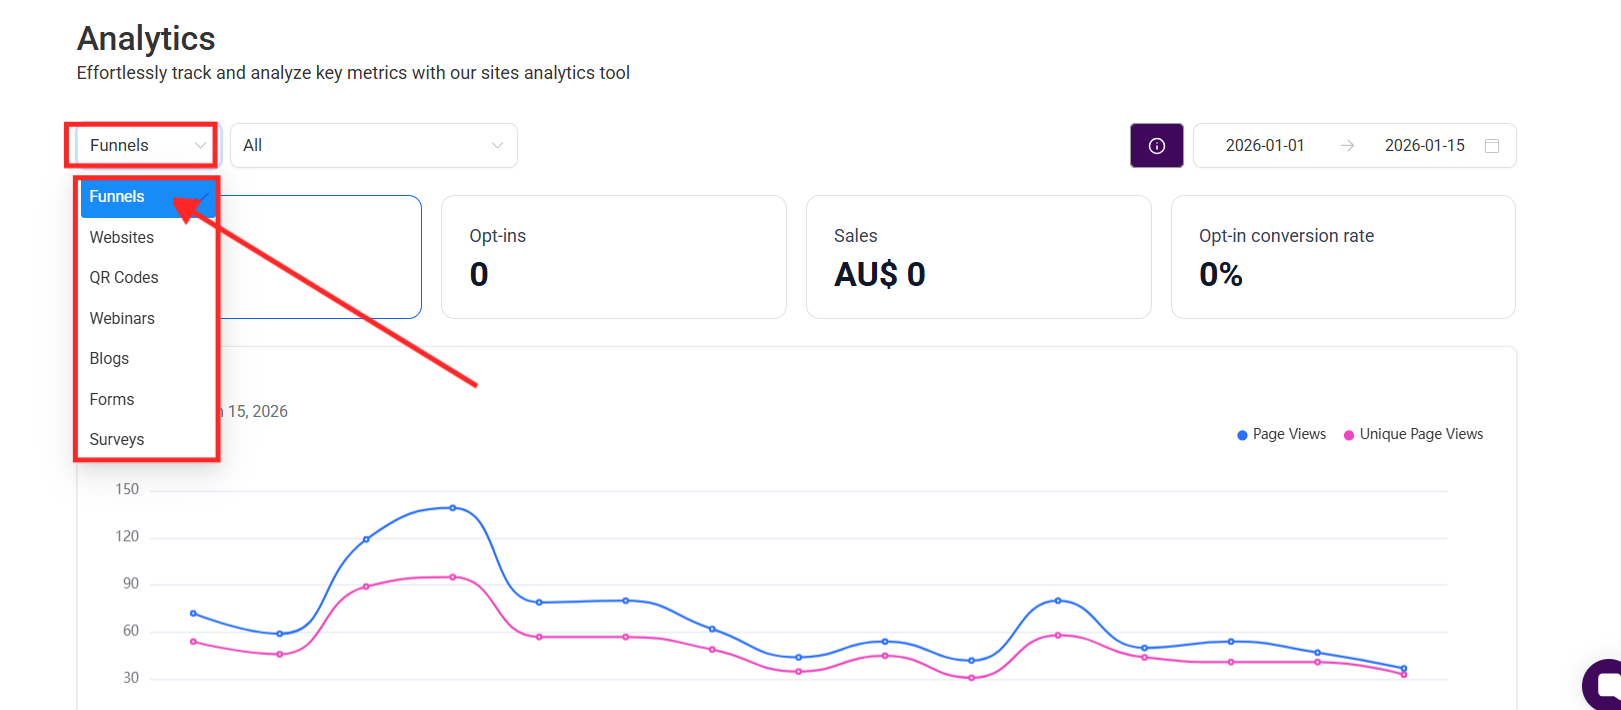Screen dimensions: 1621x710
Task: Select the Forms option
Action: (112, 399)
